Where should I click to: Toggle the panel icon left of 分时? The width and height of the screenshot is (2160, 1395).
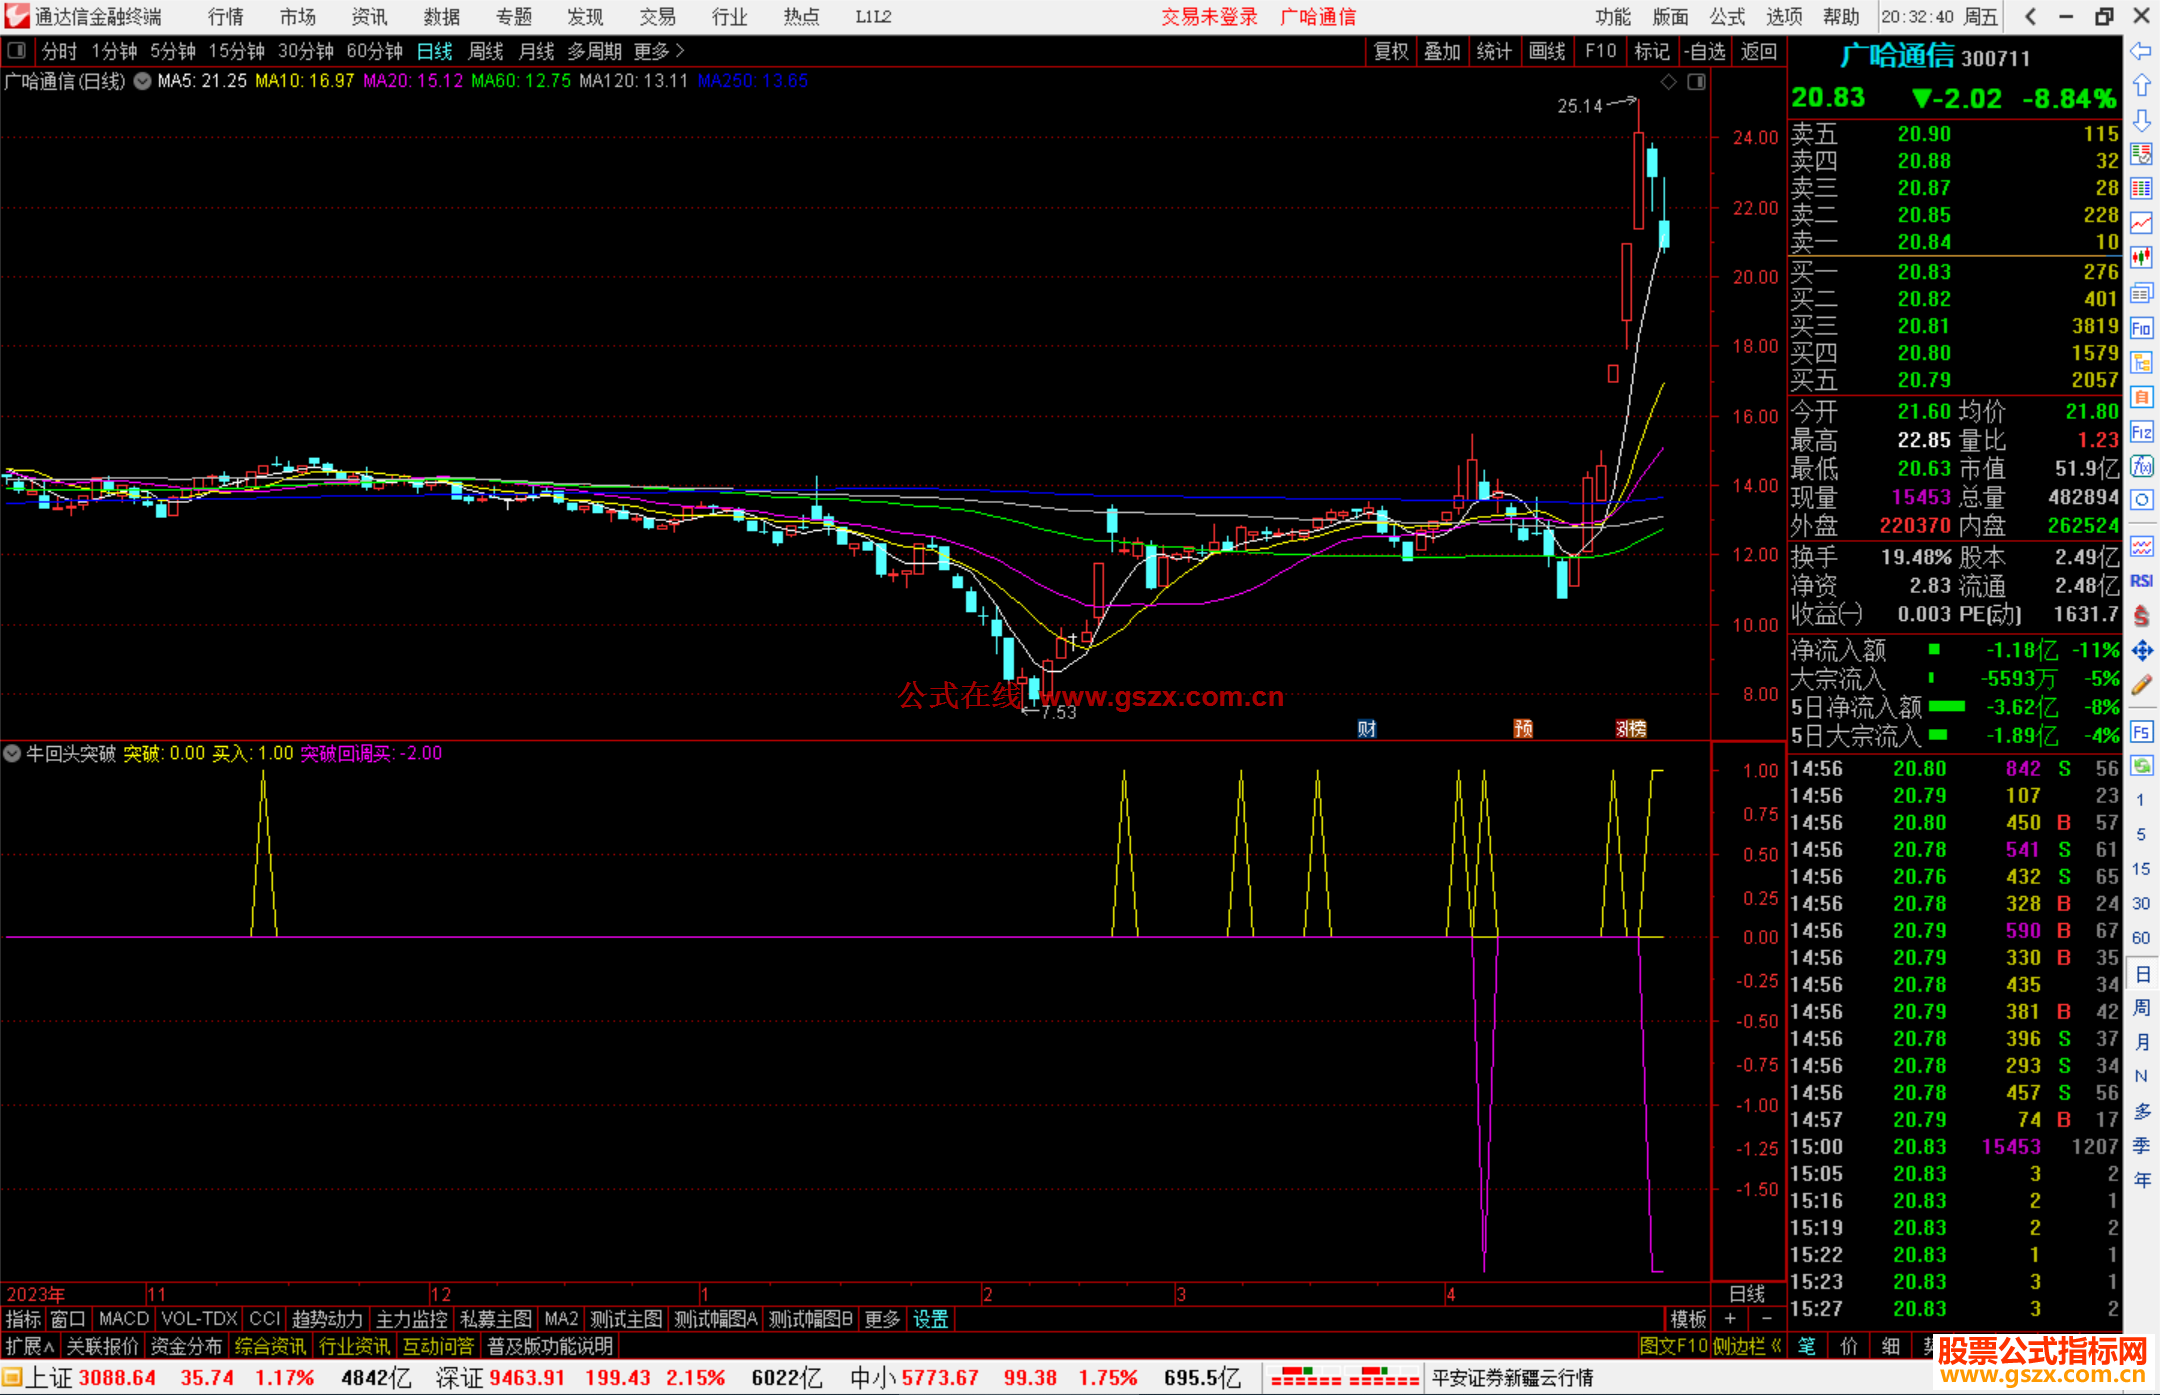pyautogui.click(x=16, y=51)
